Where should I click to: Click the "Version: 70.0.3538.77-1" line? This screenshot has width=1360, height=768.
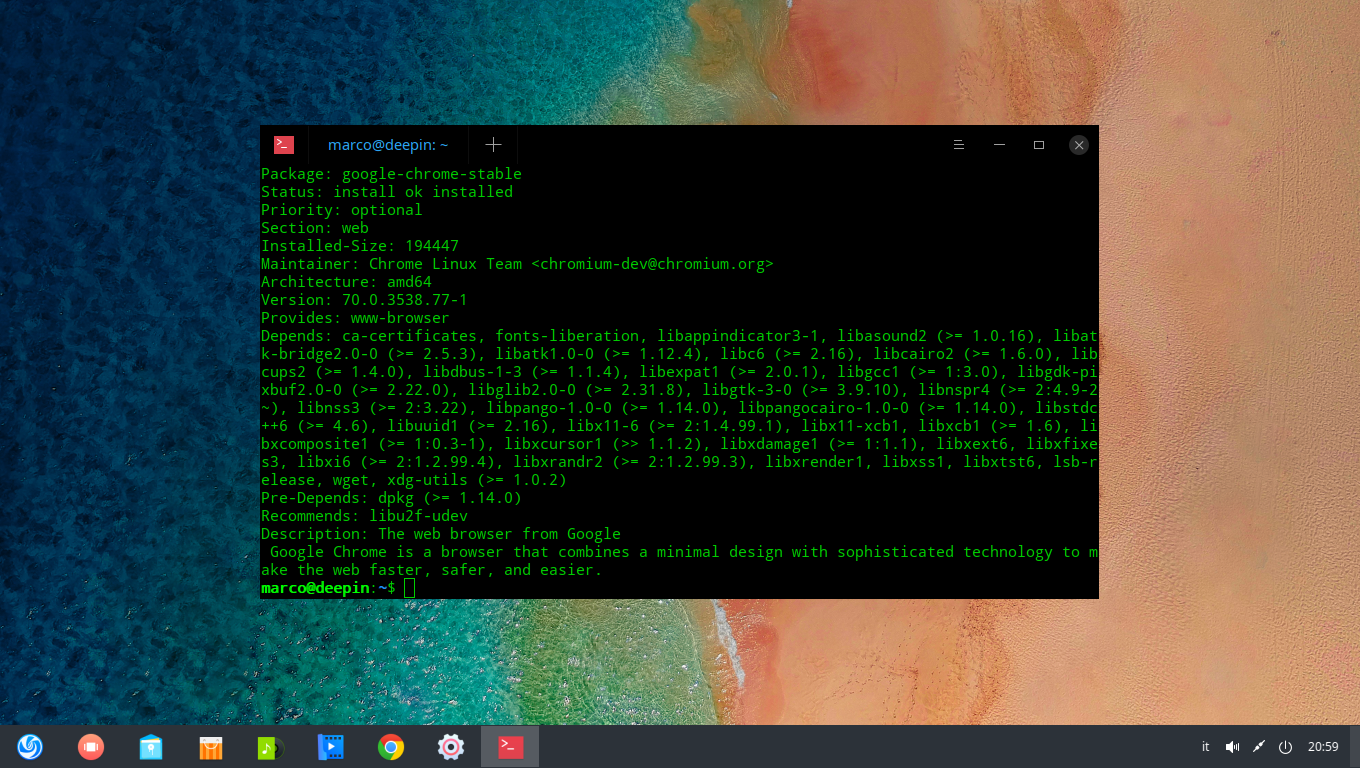tap(364, 300)
